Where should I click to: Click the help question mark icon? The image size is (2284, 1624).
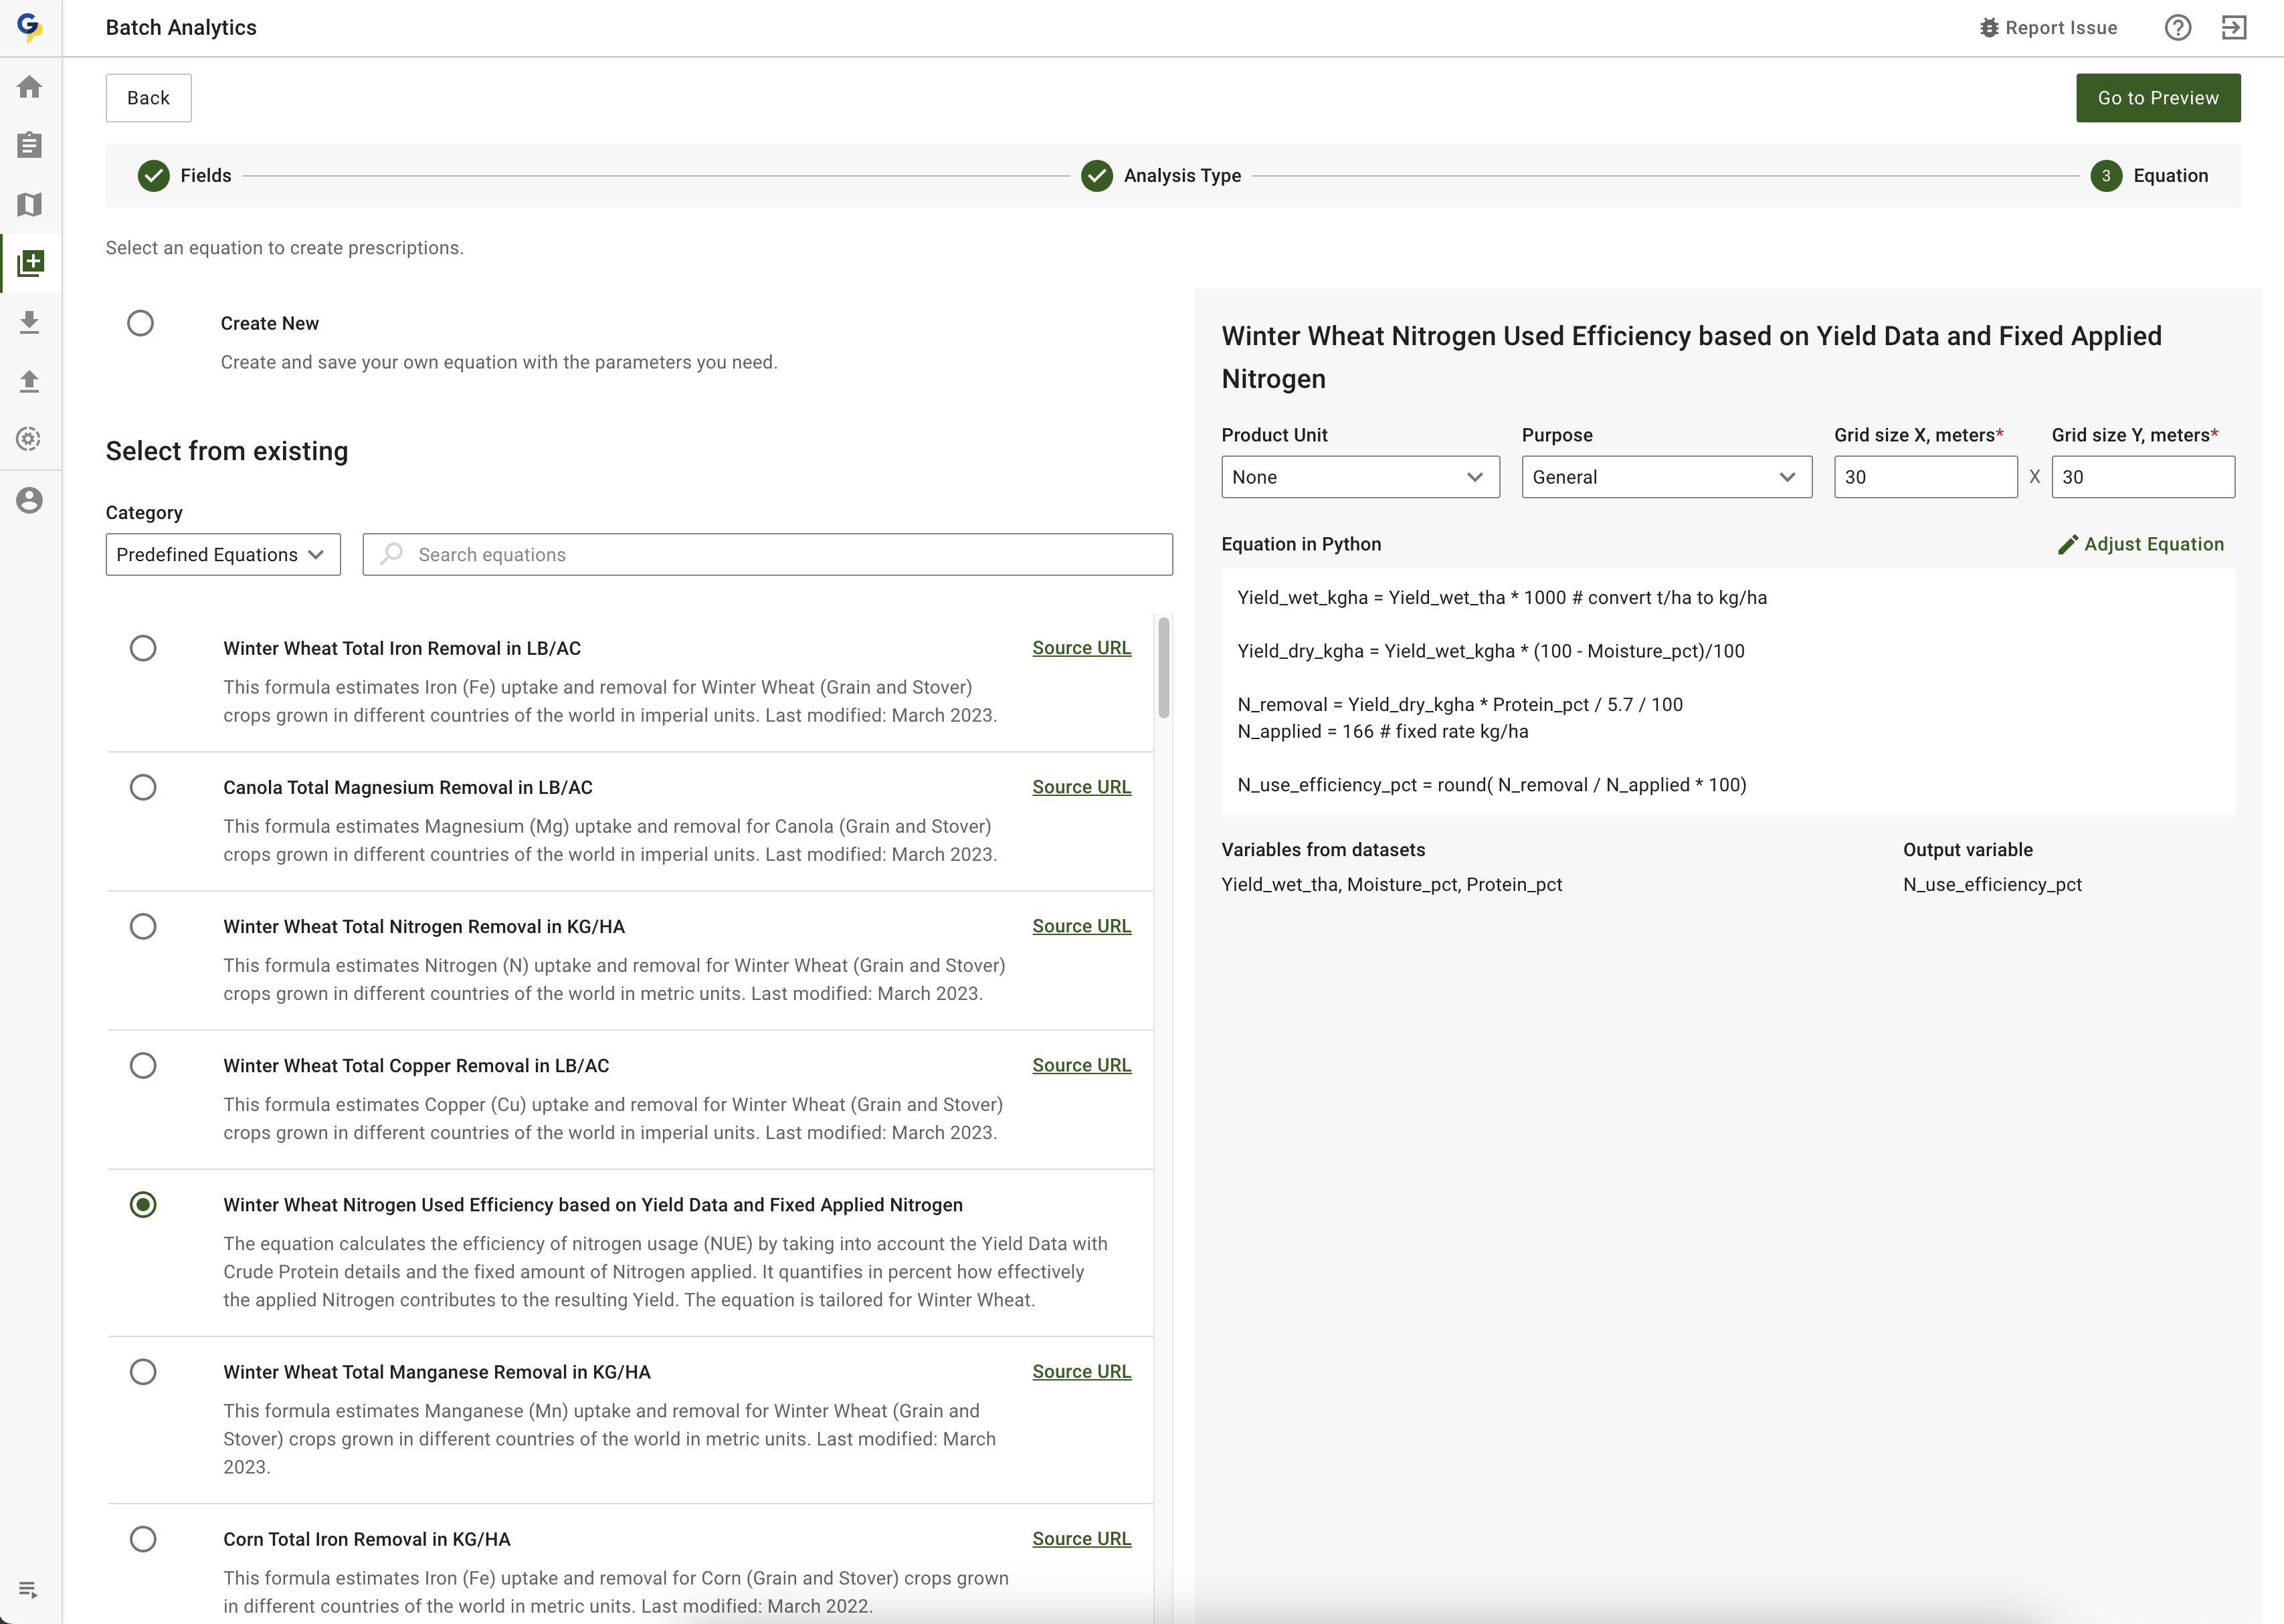click(2177, 28)
